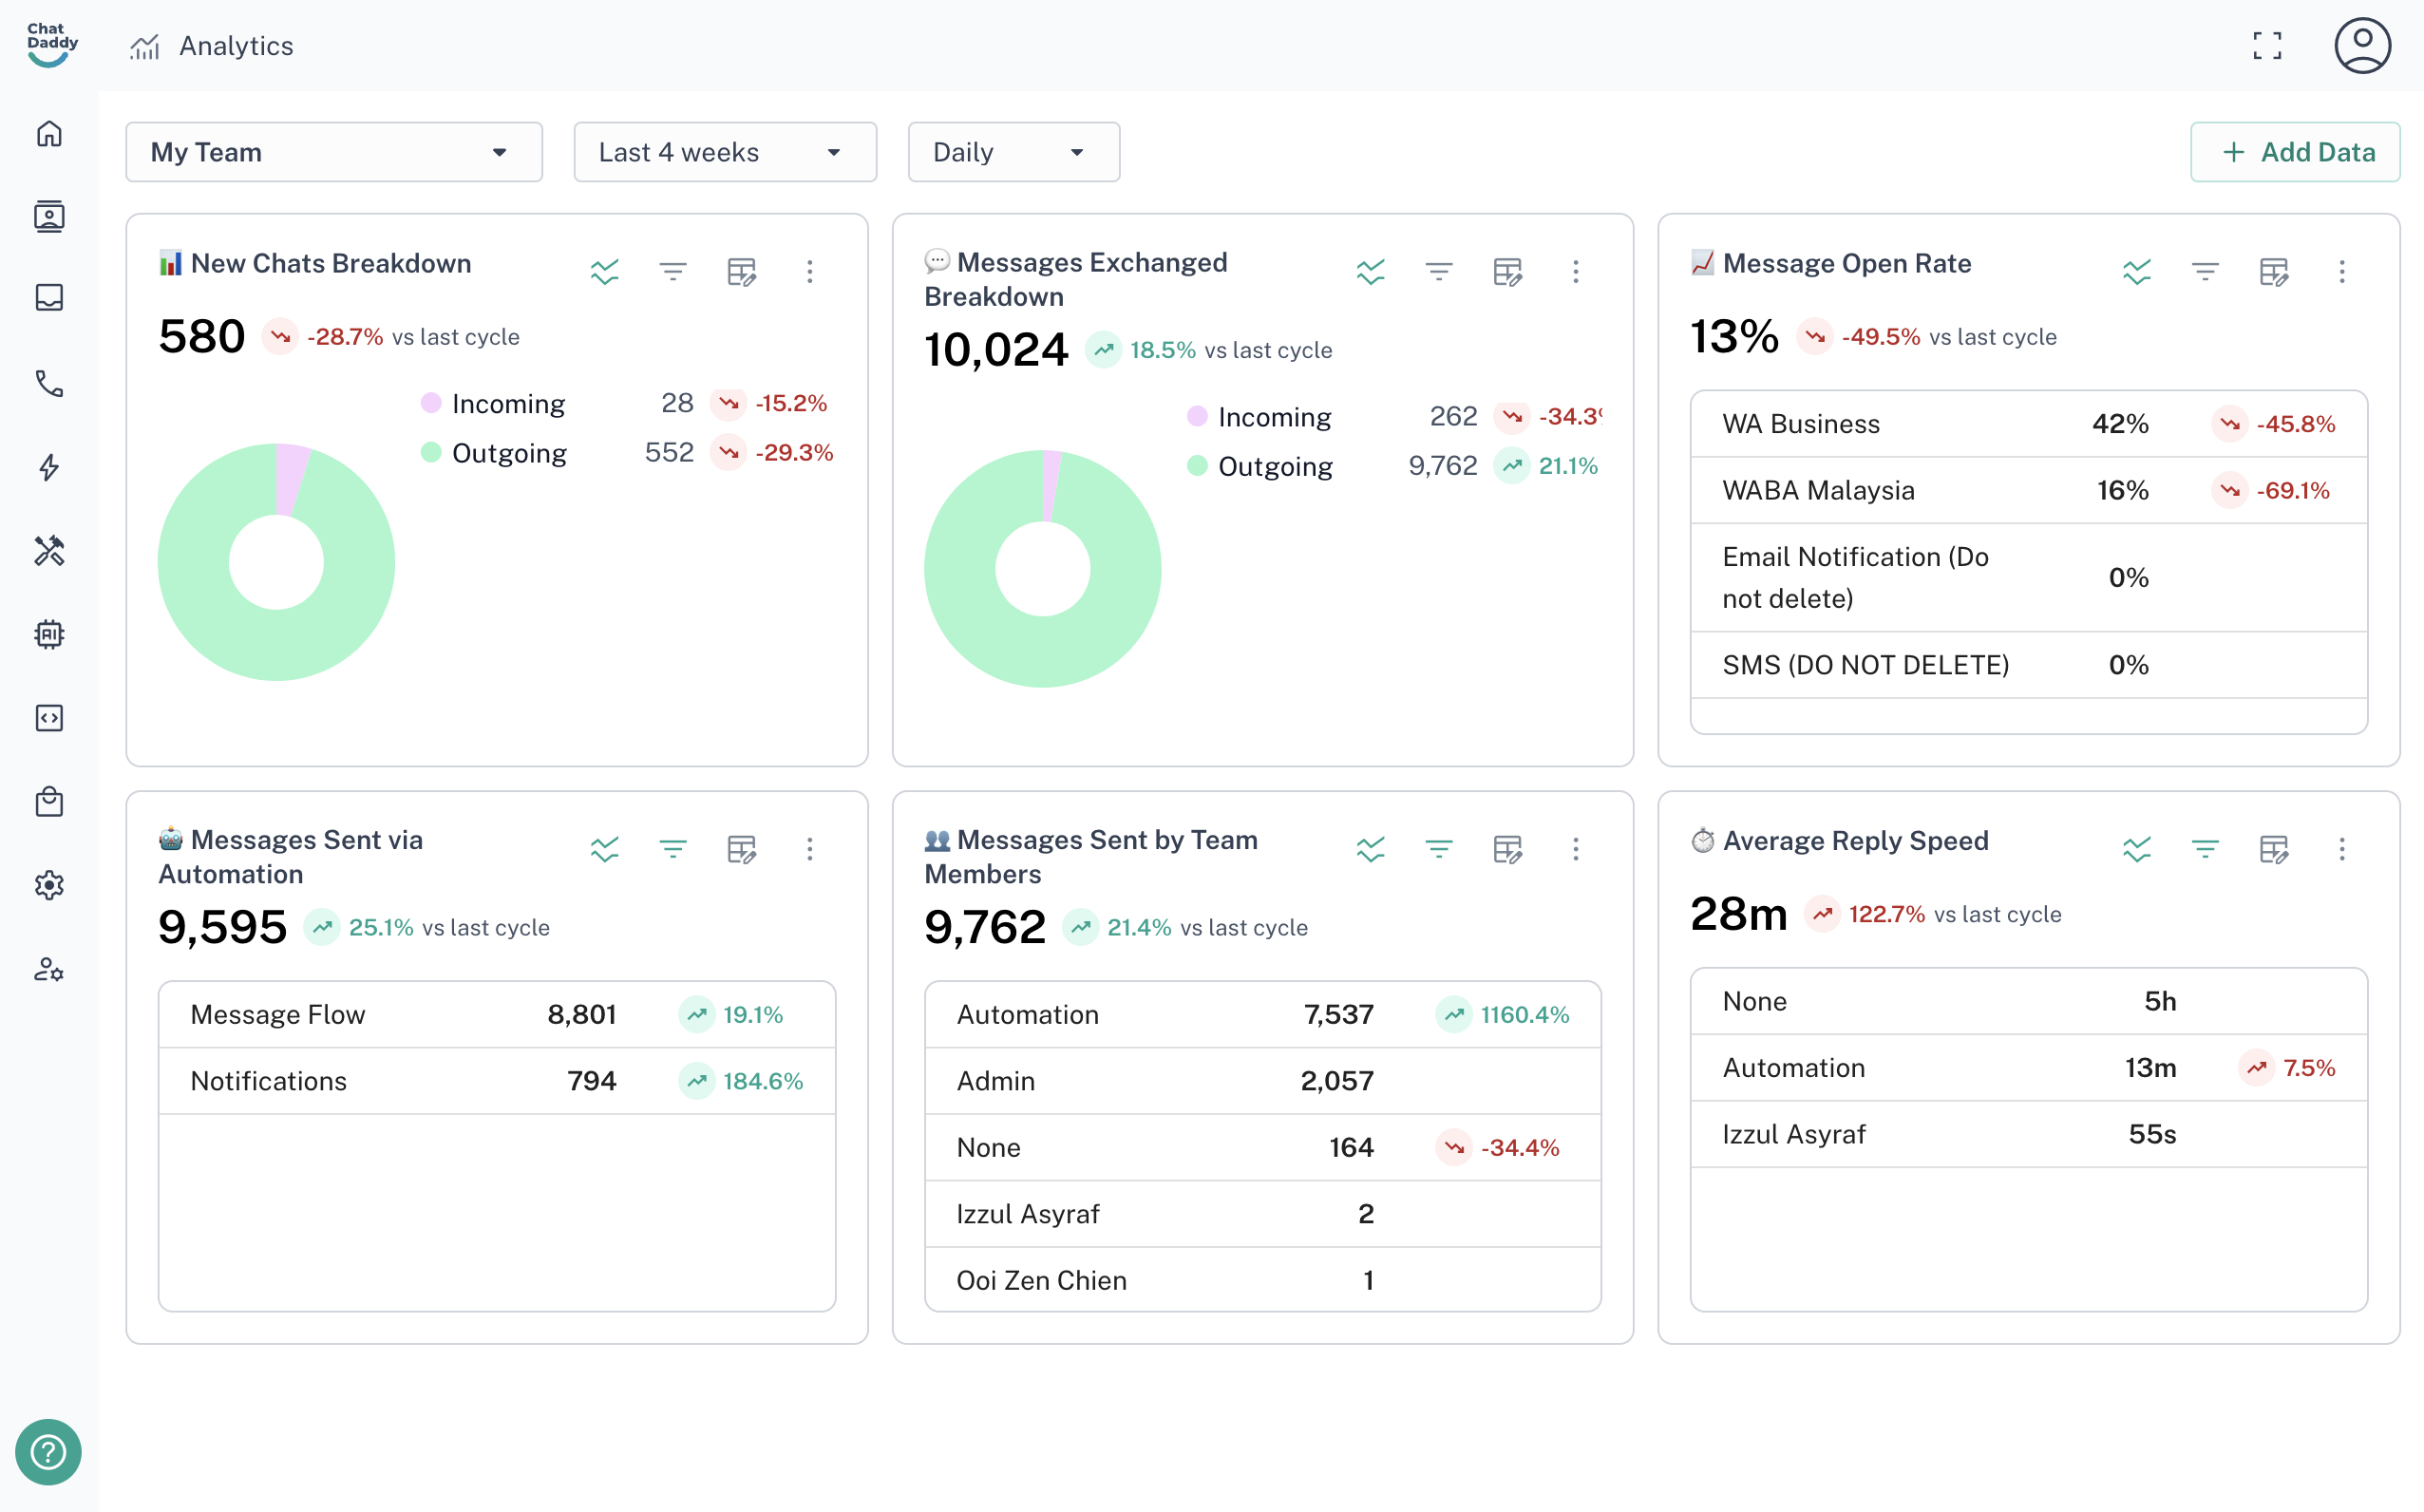
Task: Open the phone calls sidebar icon
Action: 49,383
